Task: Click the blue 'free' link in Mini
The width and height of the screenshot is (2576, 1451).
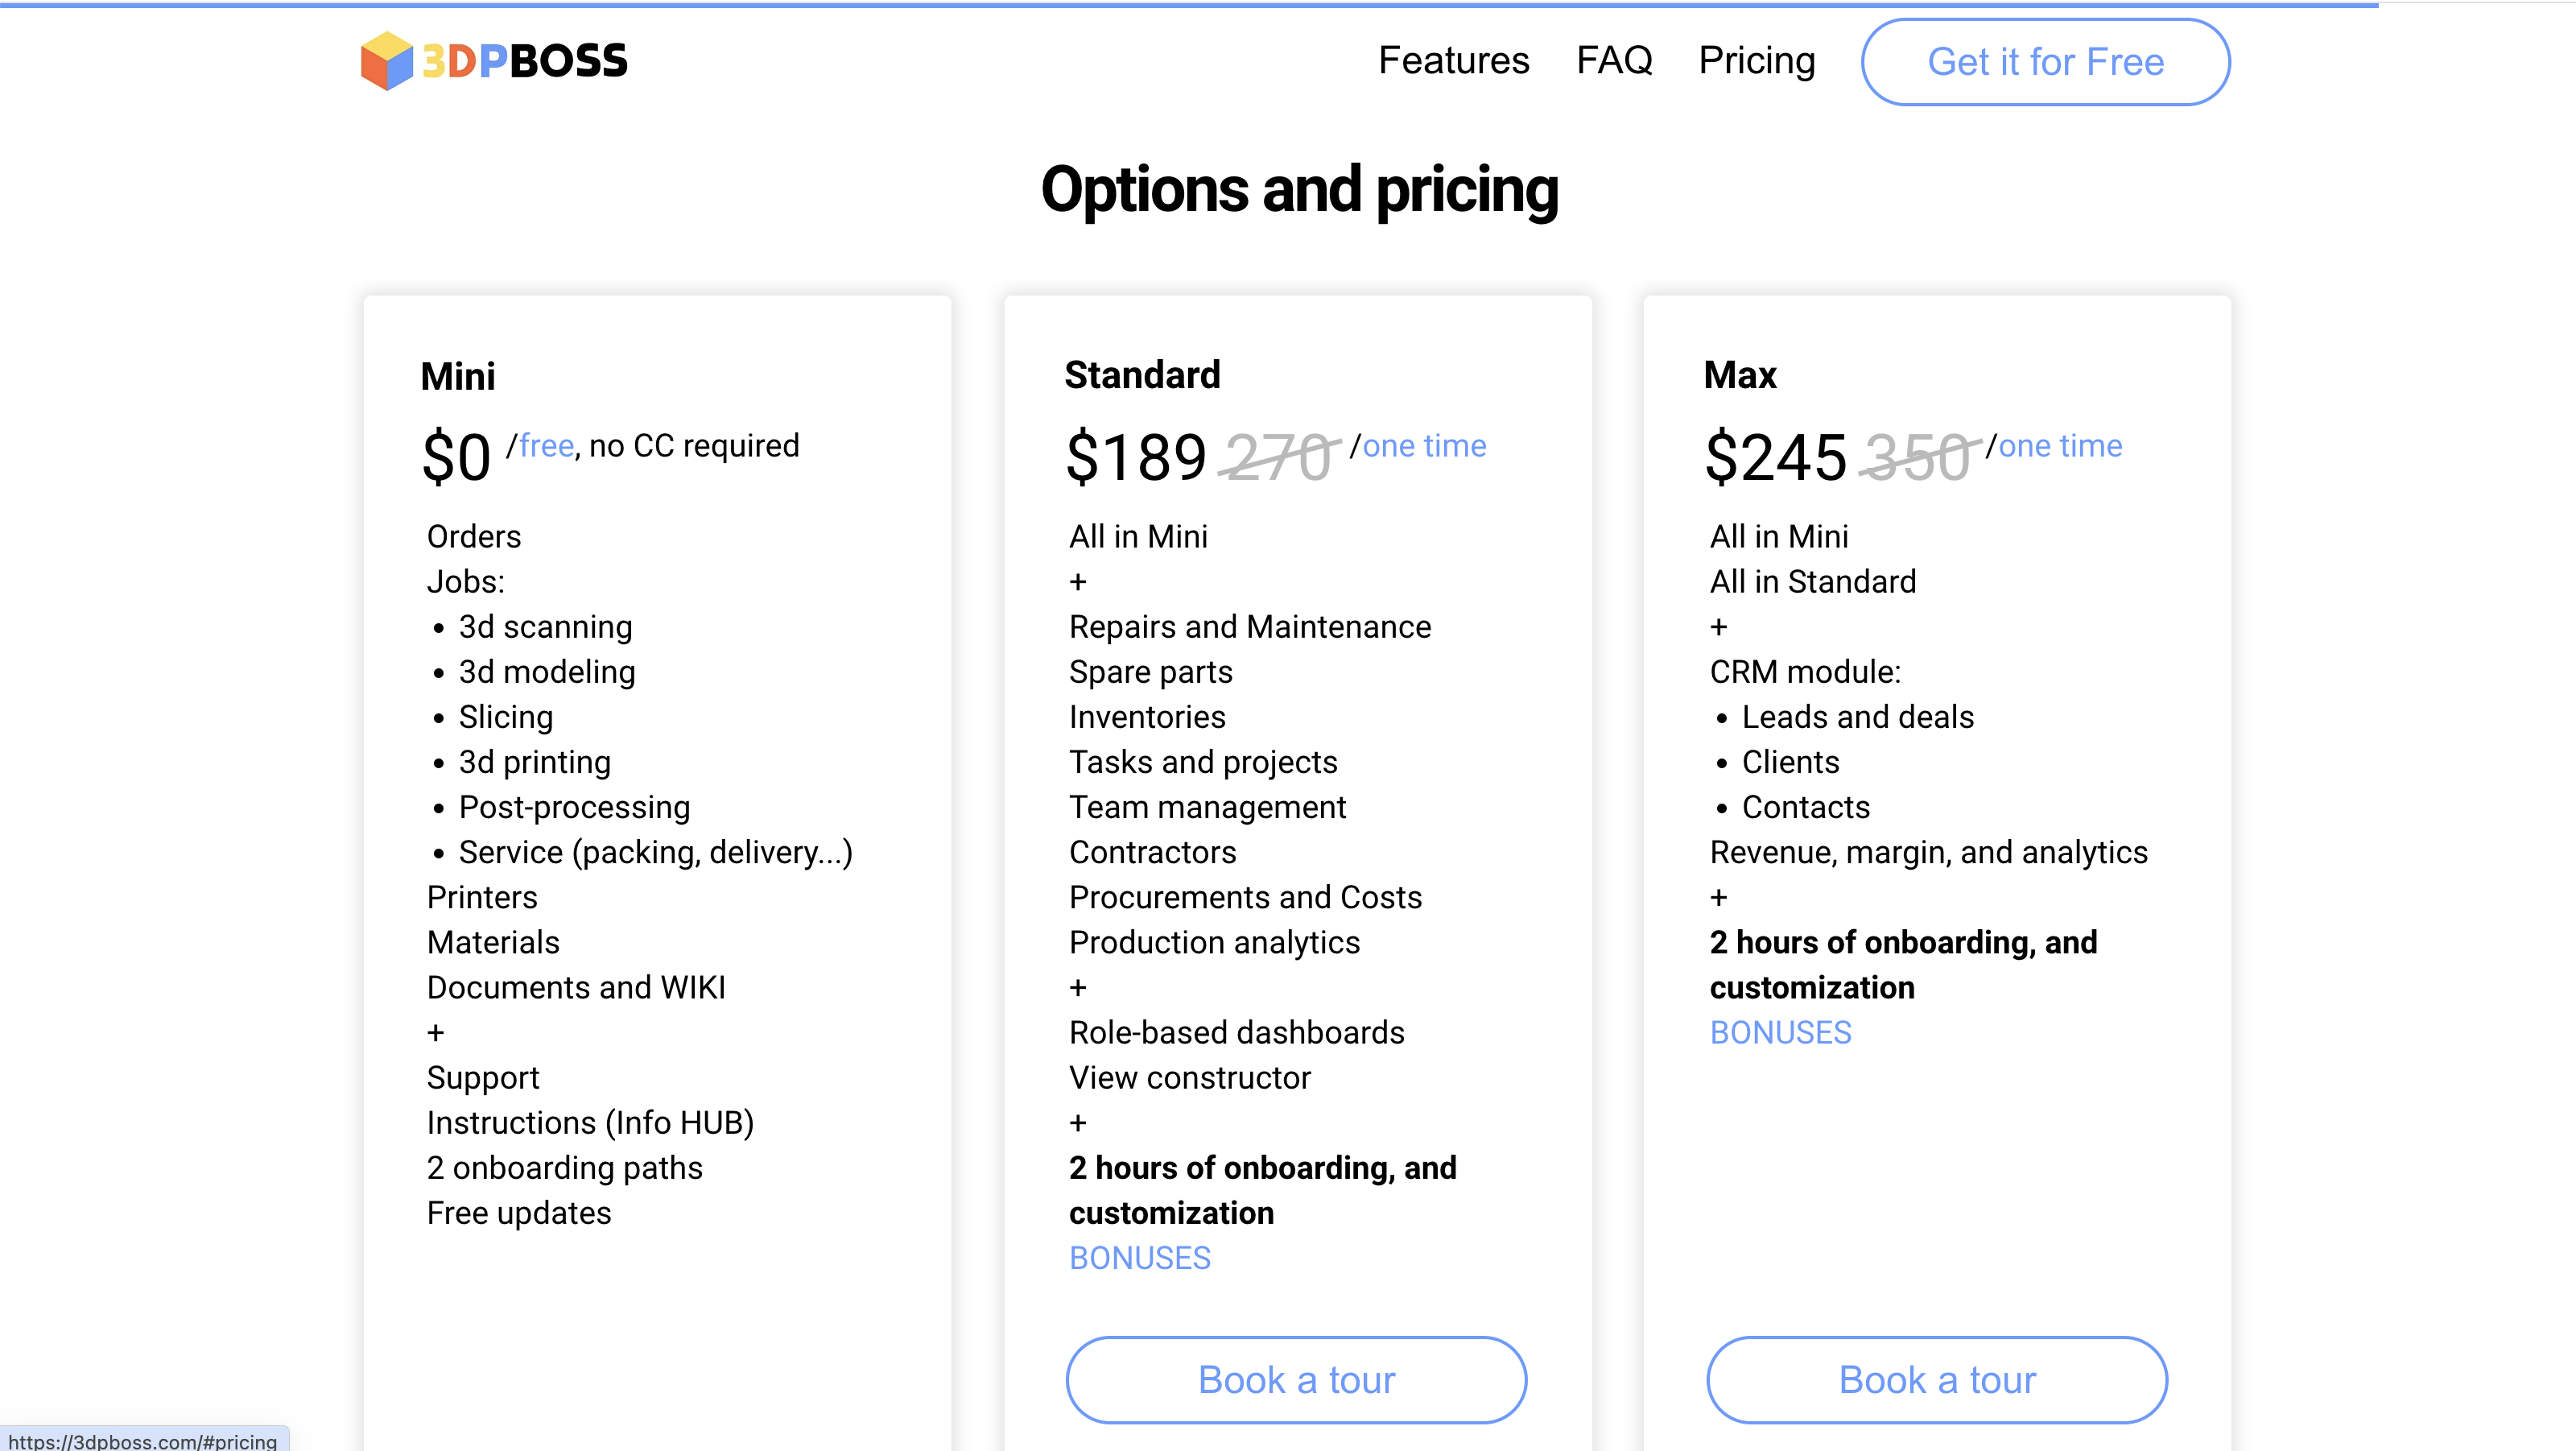Action: point(546,446)
